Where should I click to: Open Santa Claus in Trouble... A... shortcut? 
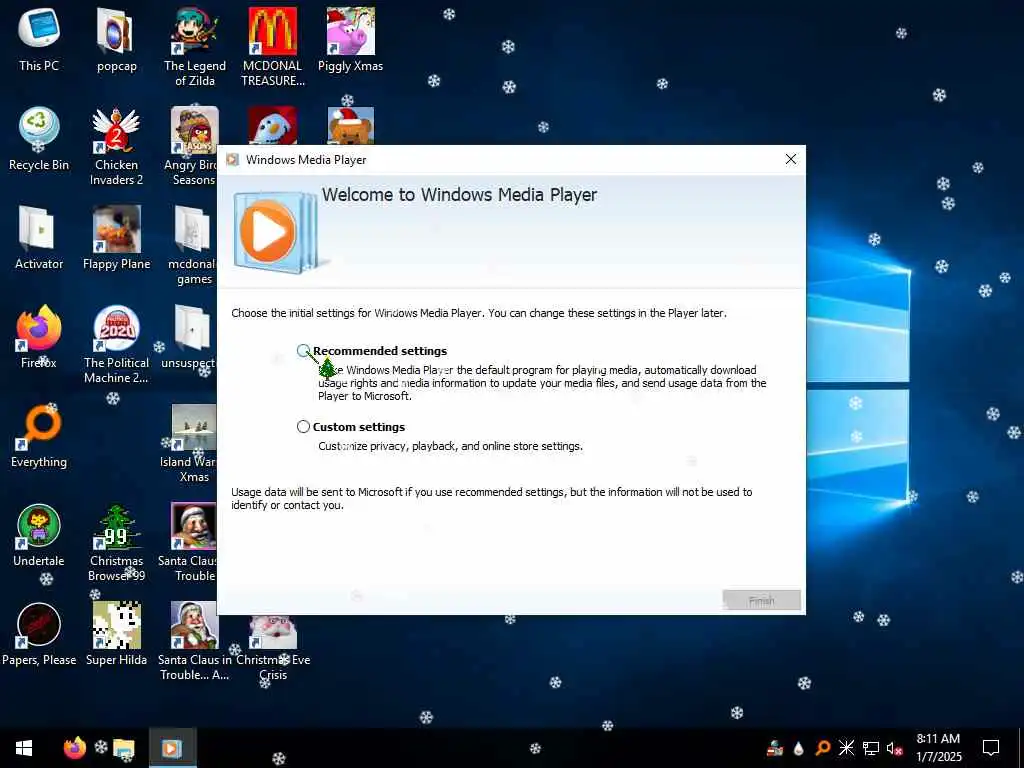click(195, 641)
